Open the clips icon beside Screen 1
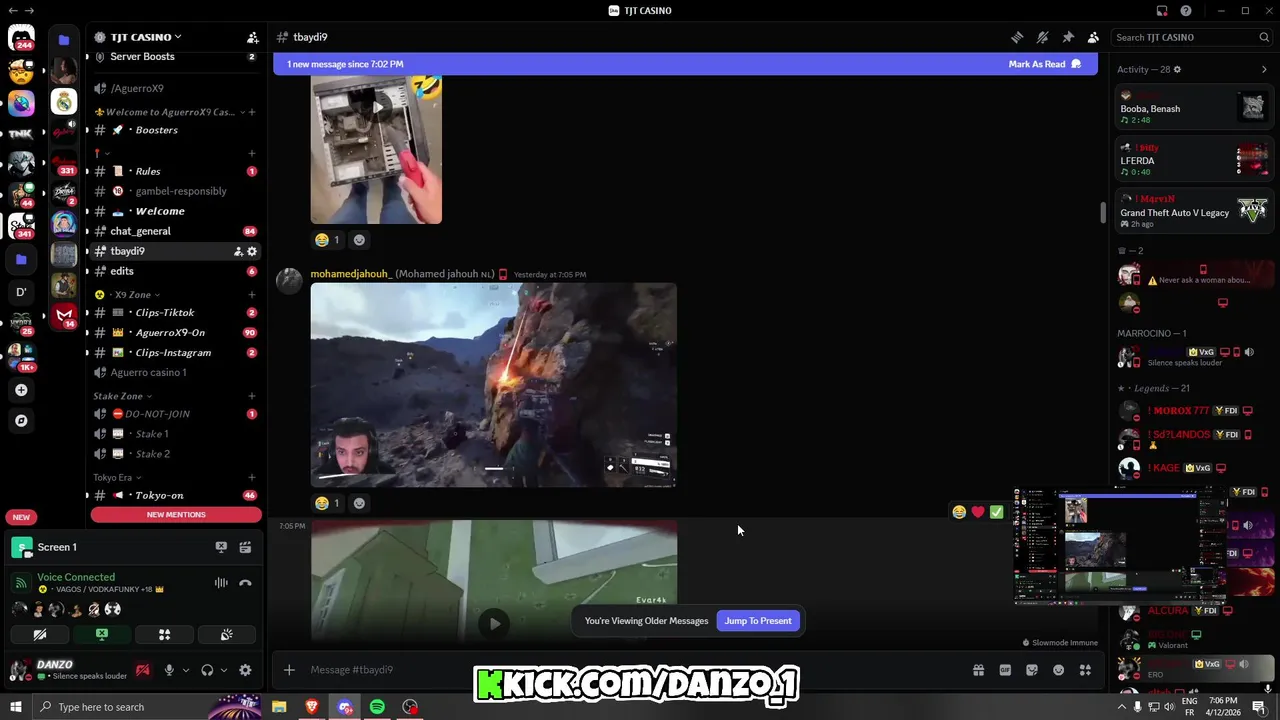This screenshot has width=1280, height=720. pyautogui.click(x=245, y=547)
